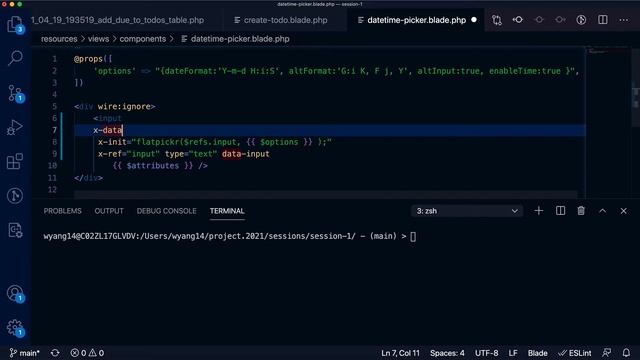This screenshot has width=640, height=360.
Task: Split the editor to the right
Action: pyautogui.click(x=602, y=20)
